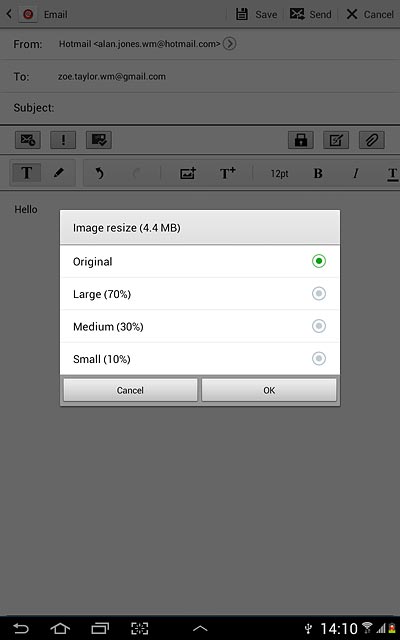Confirm resize with OK button
Image resolution: width=400 pixels, height=640 pixels.
click(x=269, y=390)
